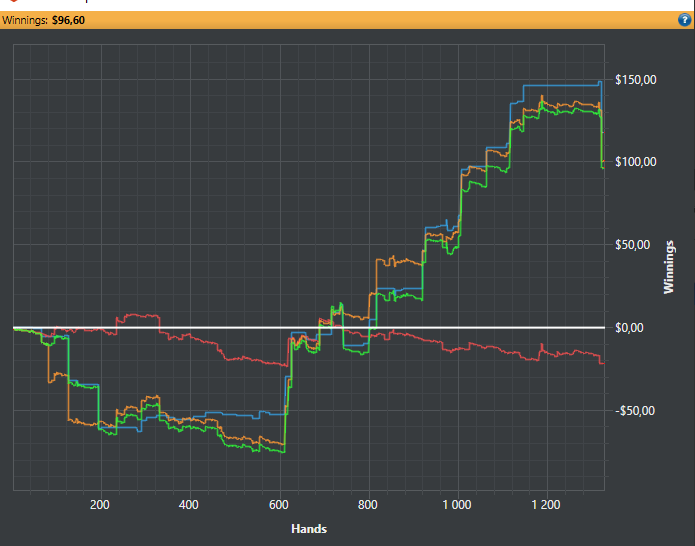Click the 1 200 hands tick label

[546, 505]
